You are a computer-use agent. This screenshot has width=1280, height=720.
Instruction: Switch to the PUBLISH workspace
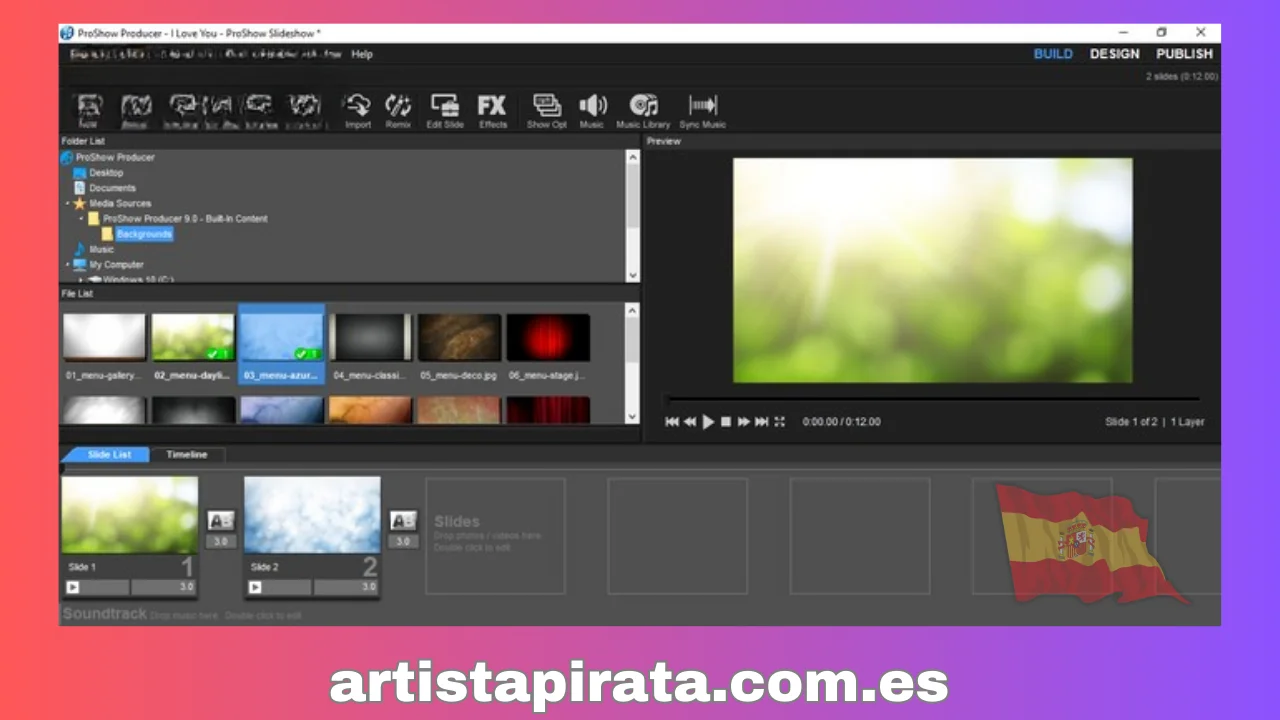click(x=1184, y=54)
